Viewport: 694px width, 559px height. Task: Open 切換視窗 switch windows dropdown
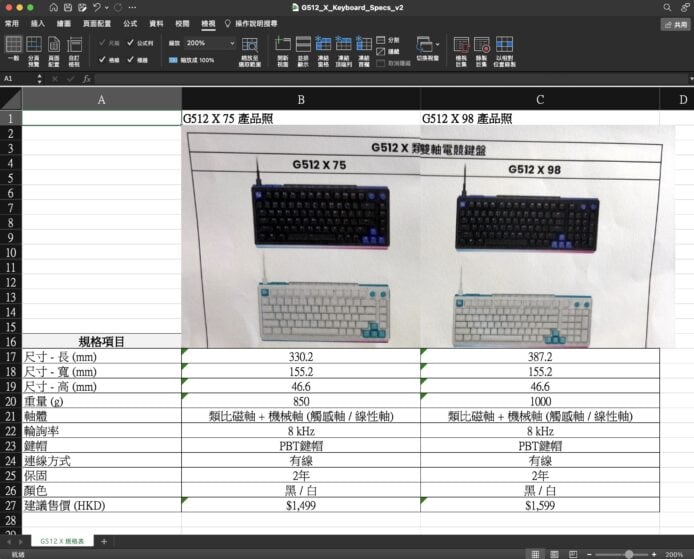pos(428,49)
